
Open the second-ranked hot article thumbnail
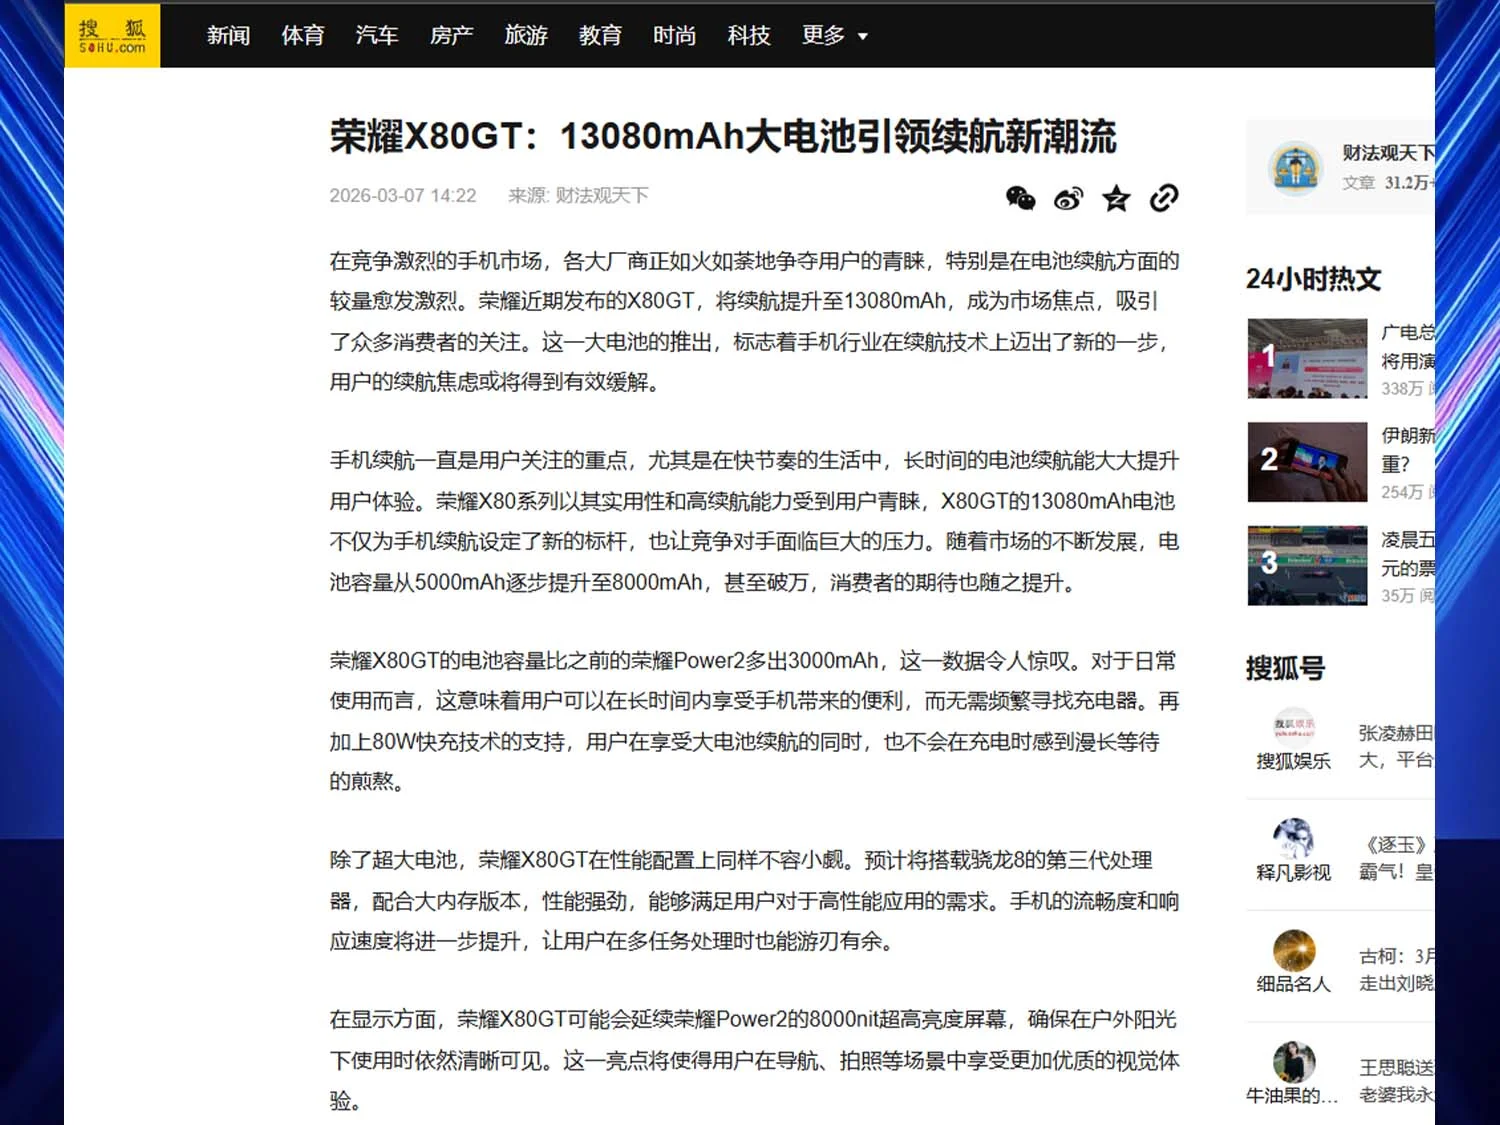click(1307, 462)
